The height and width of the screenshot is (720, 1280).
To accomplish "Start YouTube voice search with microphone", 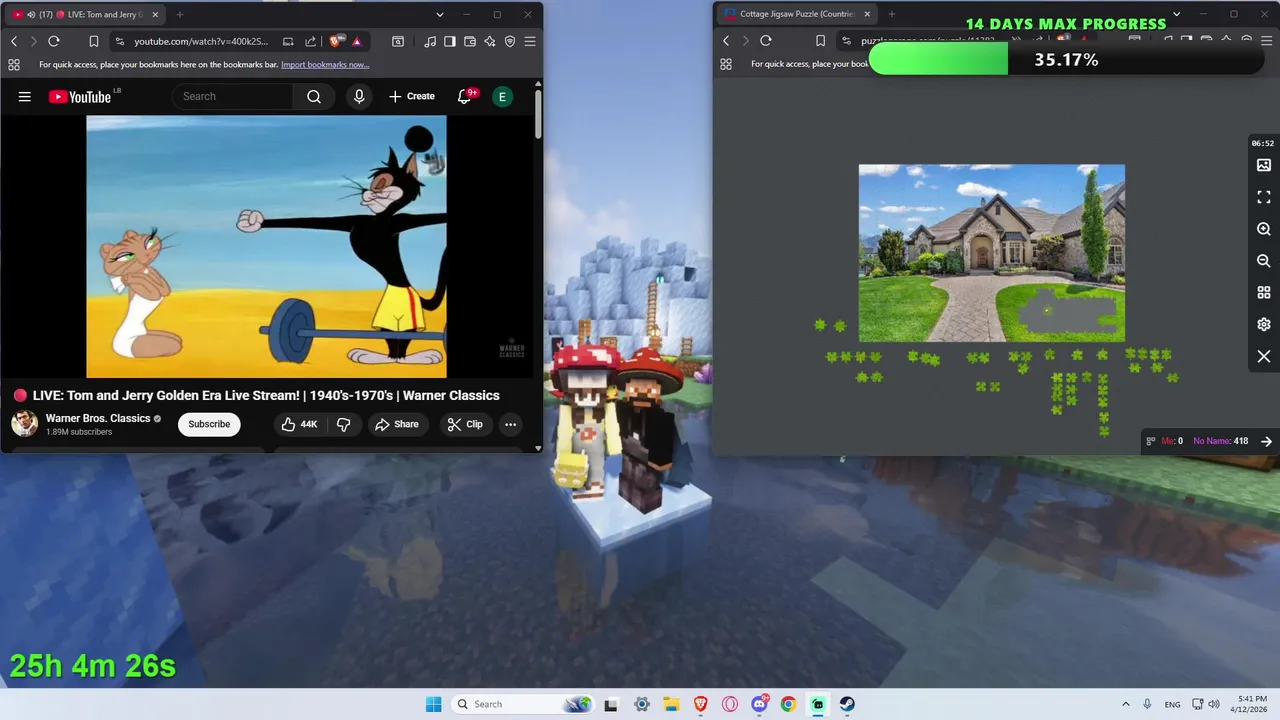I will click(x=359, y=97).
